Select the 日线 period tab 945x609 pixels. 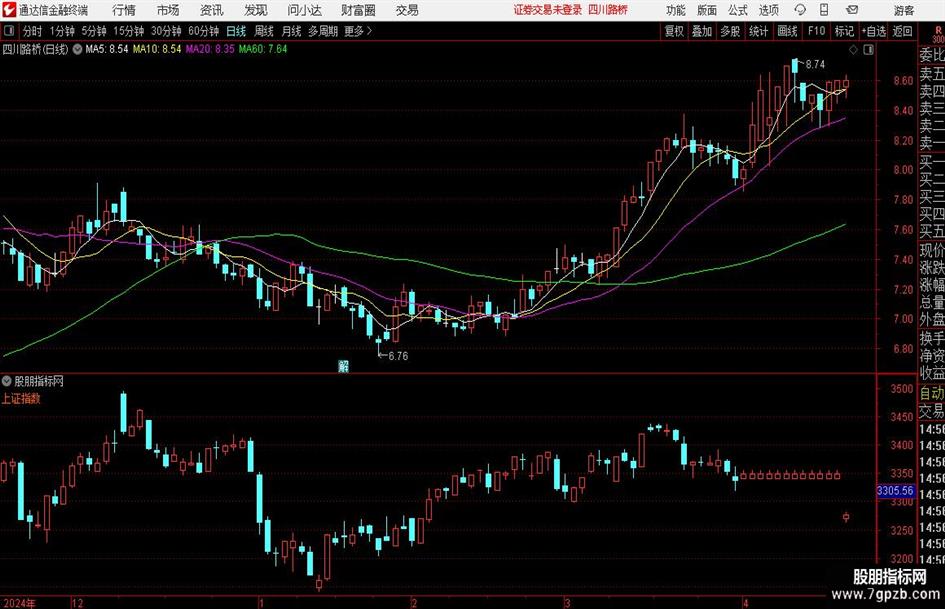click(236, 31)
